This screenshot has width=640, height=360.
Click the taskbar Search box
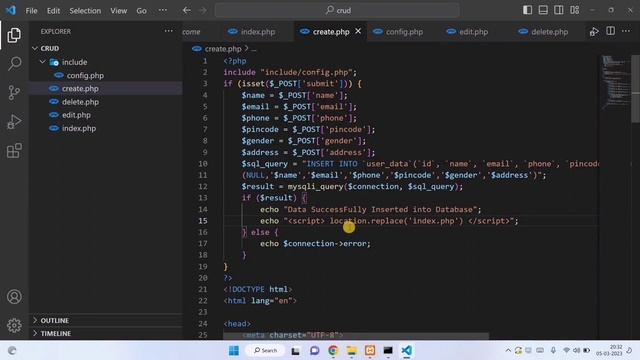(x=265, y=351)
